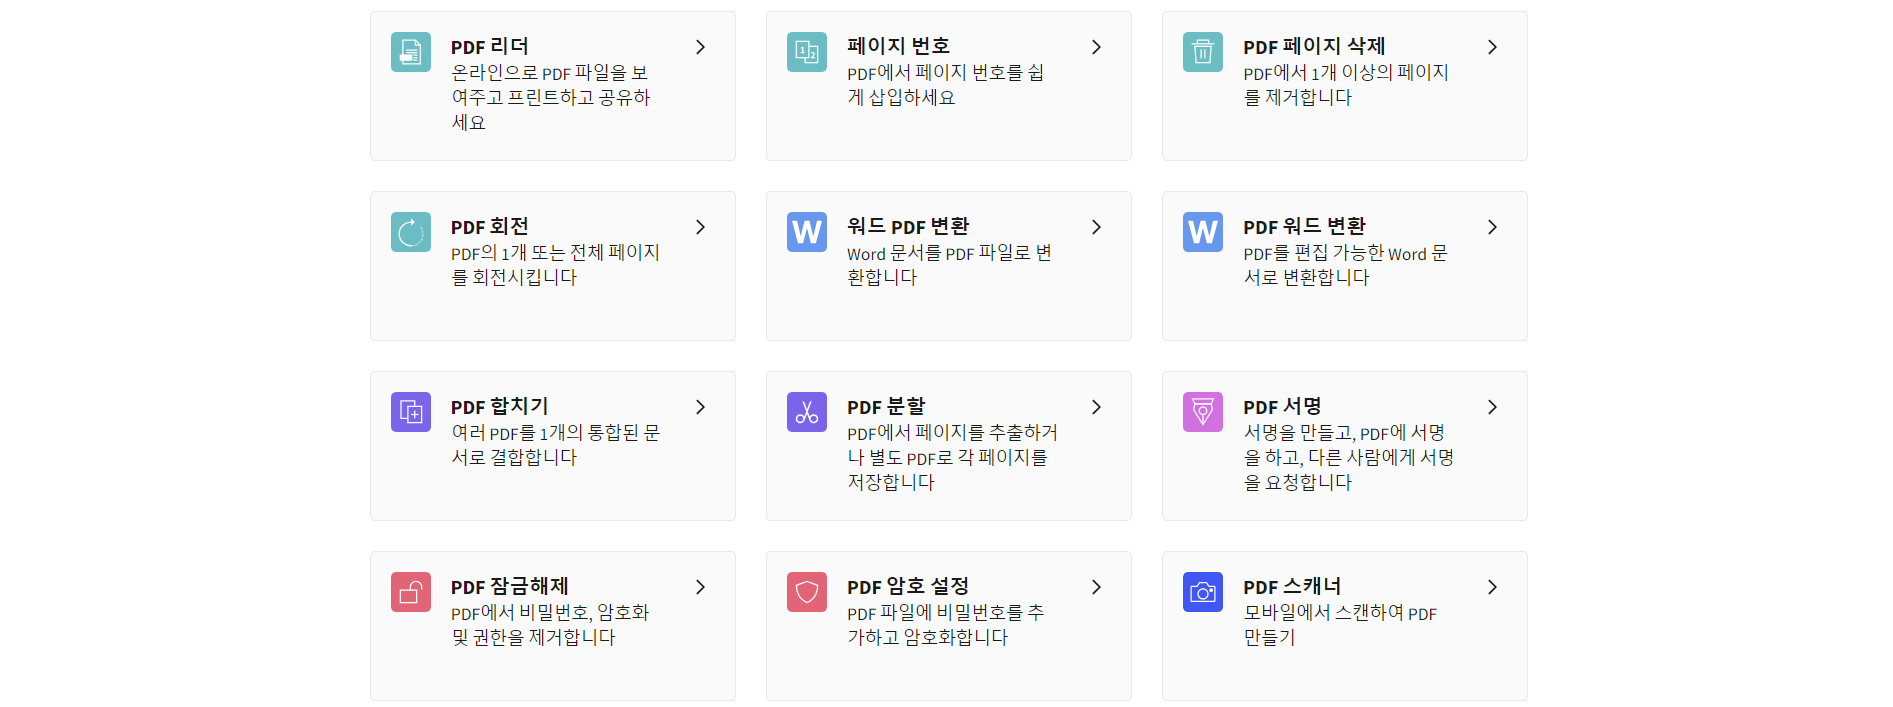Click the PDF 스캐너 camera icon
This screenshot has height=707, width=1893.
tap(1203, 592)
